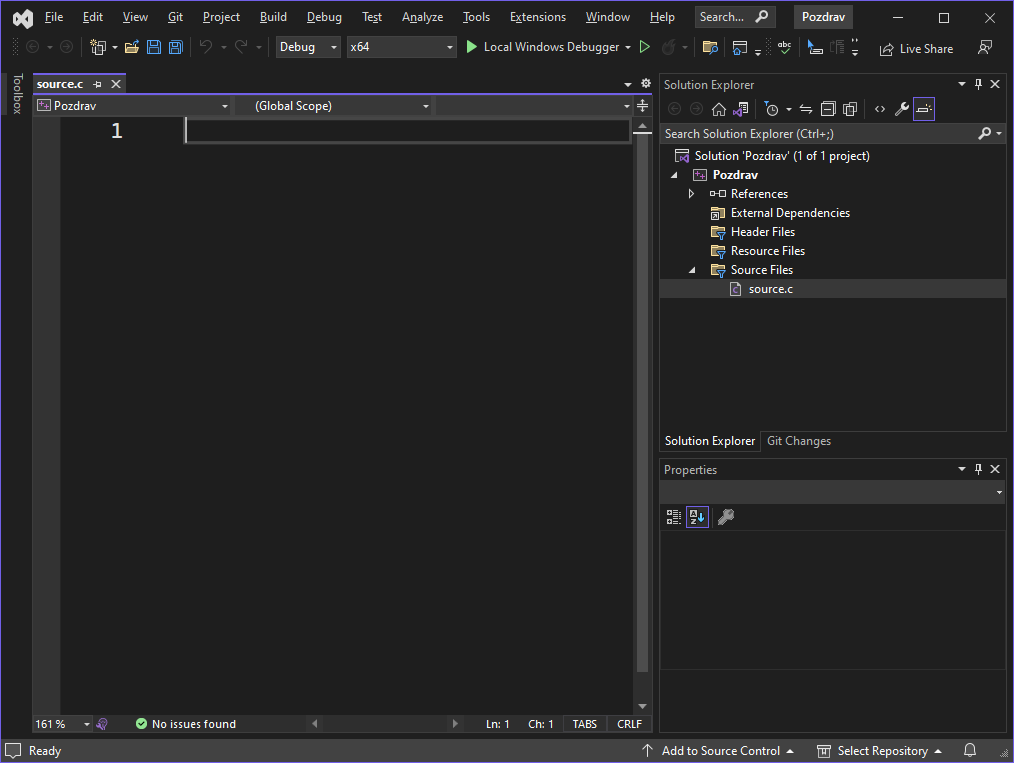Click the Start Without Debugging outline arrow
The height and width of the screenshot is (763, 1014).
645,47
